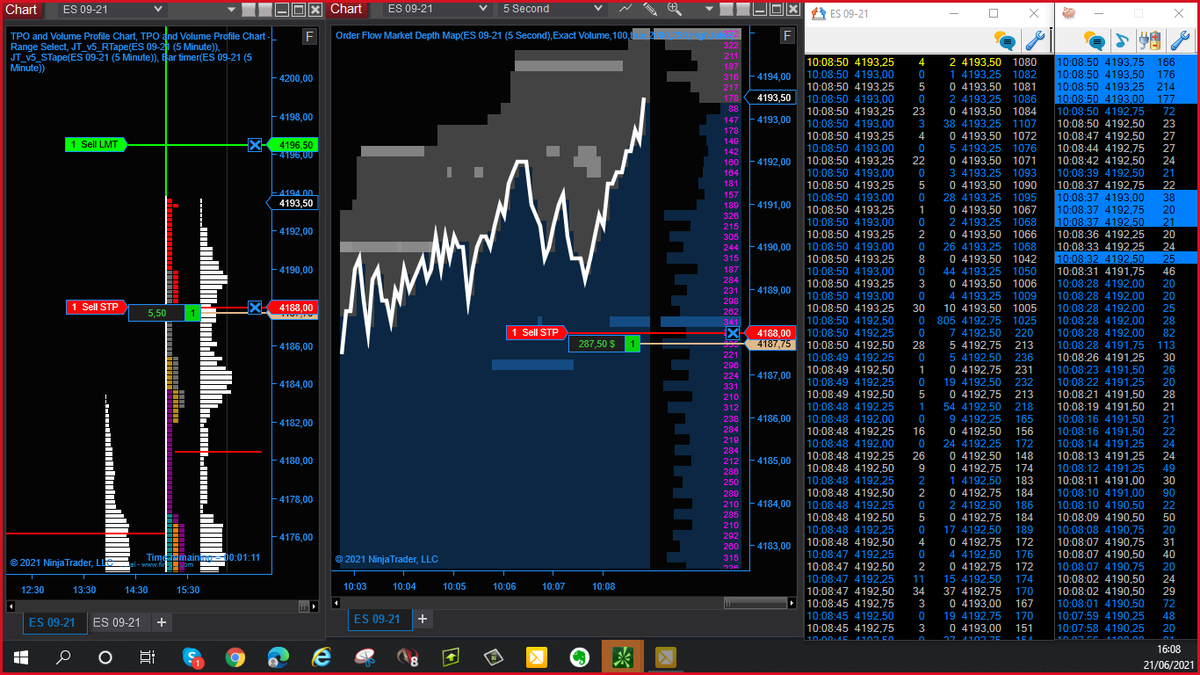This screenshot has width=1200, height=675.
Task: Select the second ES 09-21 tab in left chart
Action: [x=117, y=622]
